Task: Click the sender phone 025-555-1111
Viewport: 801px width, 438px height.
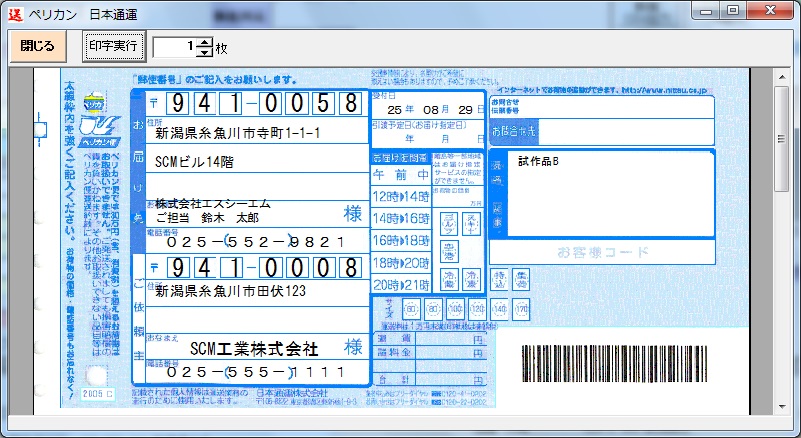Action: click(256, 372)
